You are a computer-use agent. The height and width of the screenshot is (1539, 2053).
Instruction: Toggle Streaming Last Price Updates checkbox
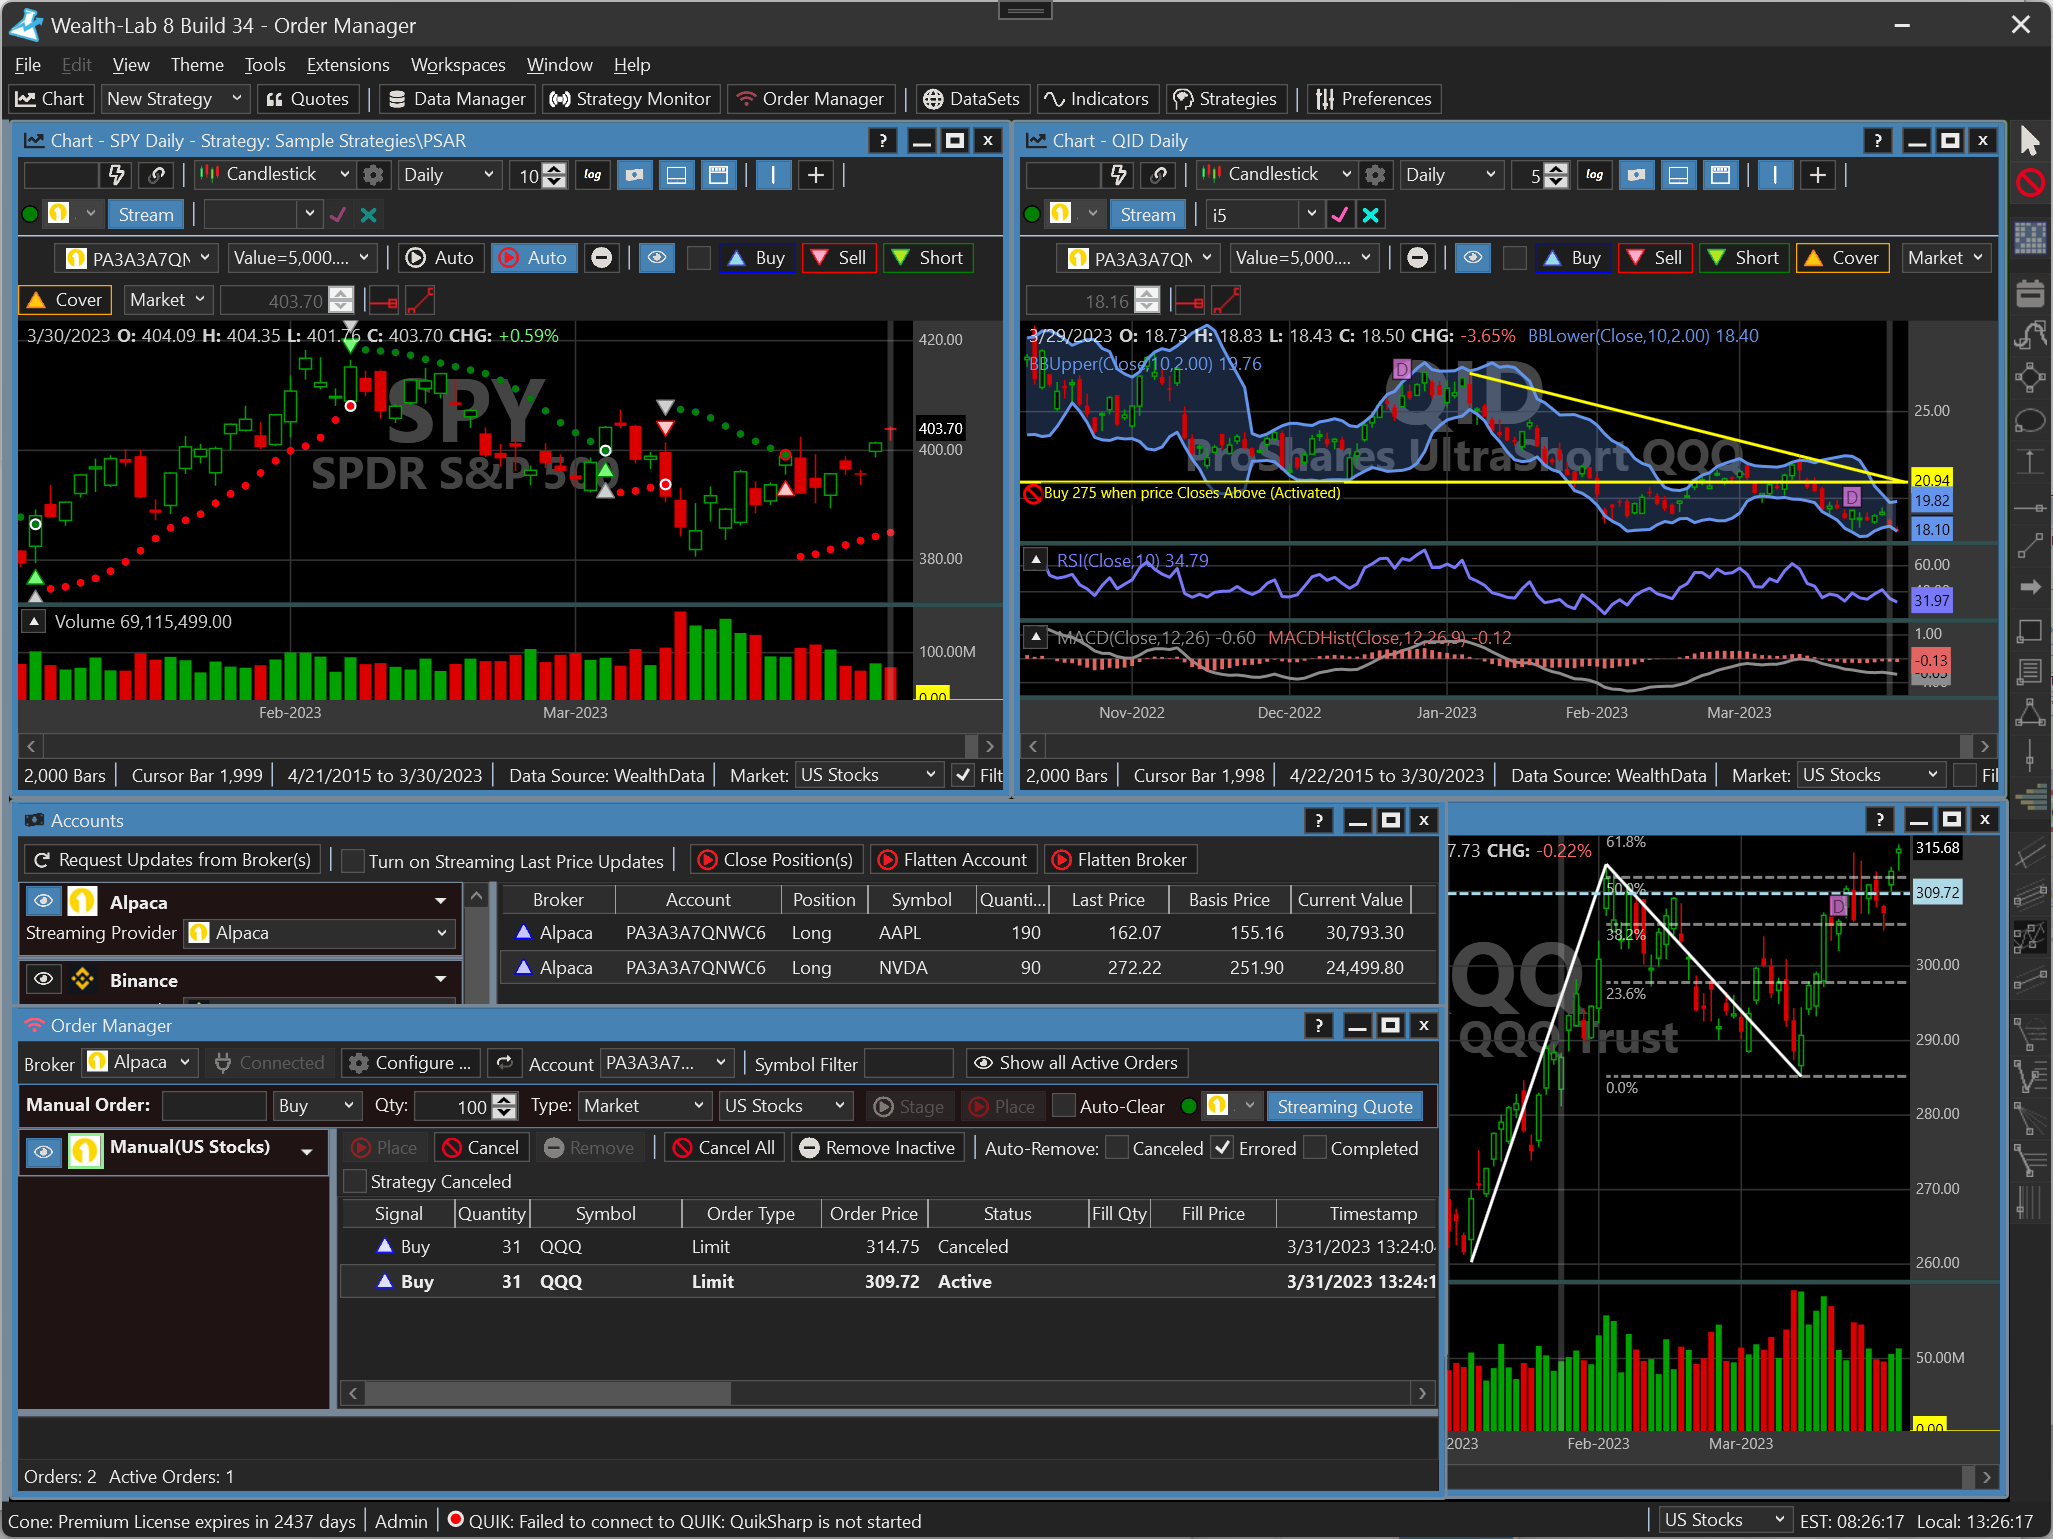tap(353, 861)
